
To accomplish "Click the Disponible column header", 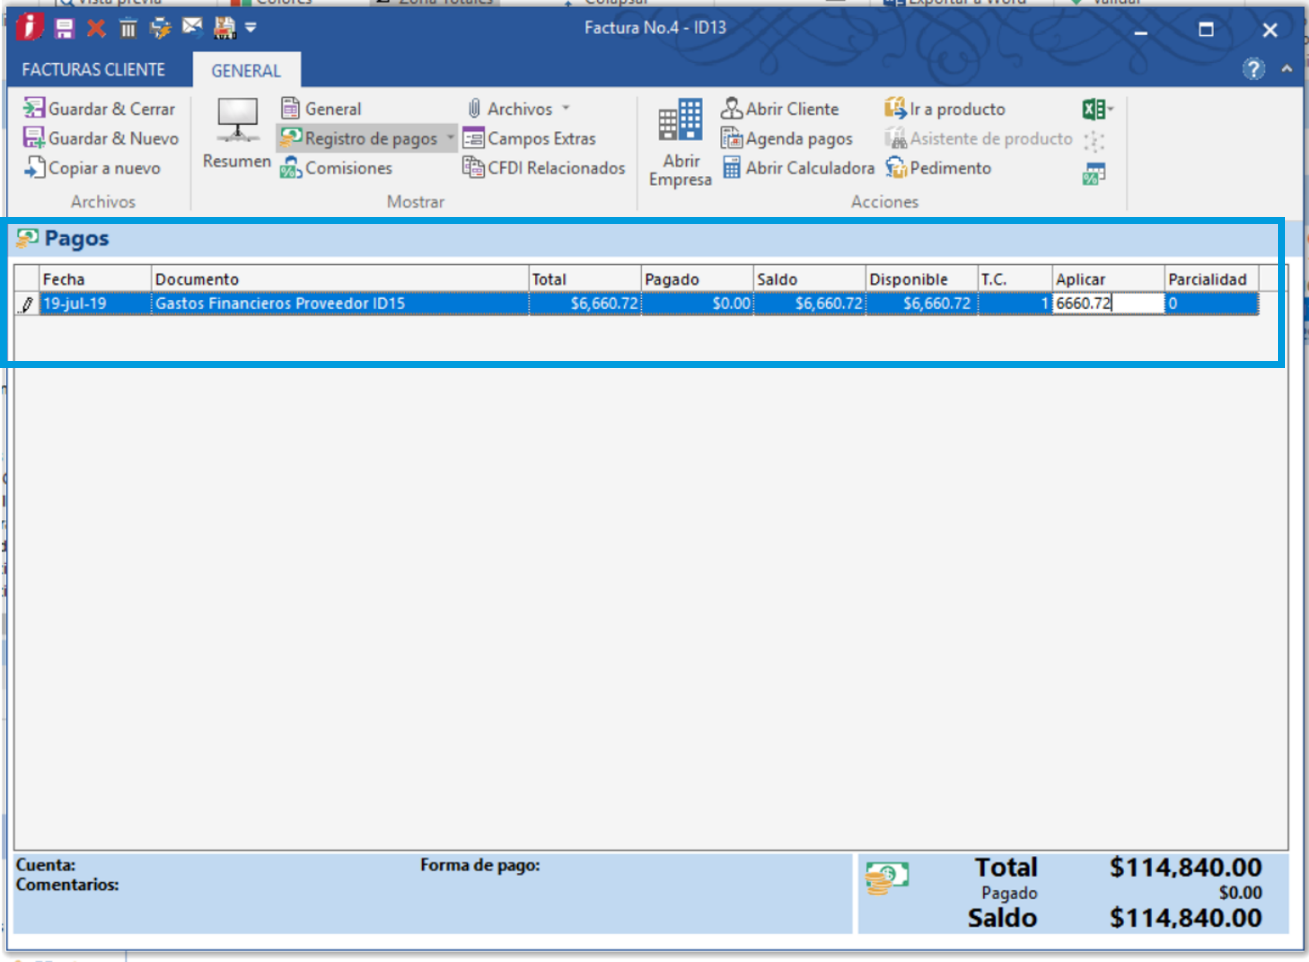I will point(921,279).
